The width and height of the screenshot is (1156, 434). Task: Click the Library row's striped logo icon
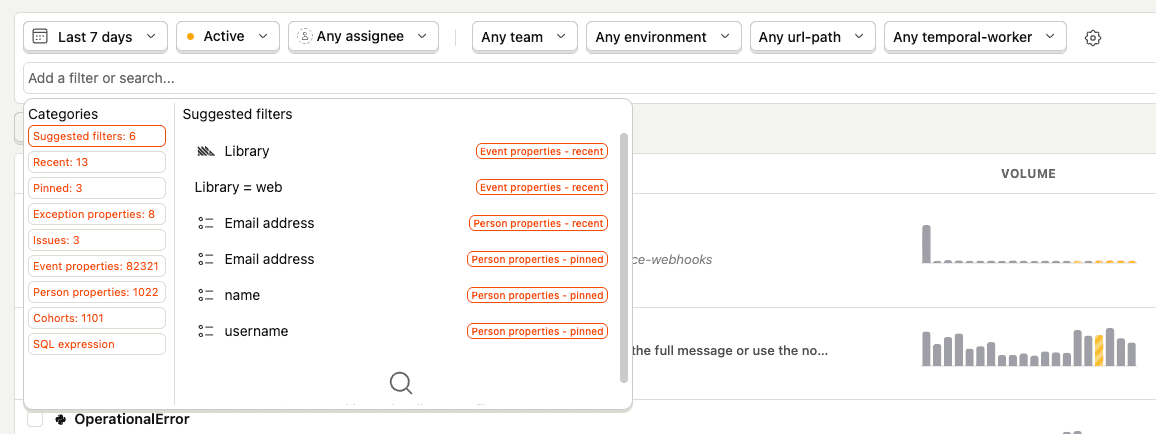point(206,152)
